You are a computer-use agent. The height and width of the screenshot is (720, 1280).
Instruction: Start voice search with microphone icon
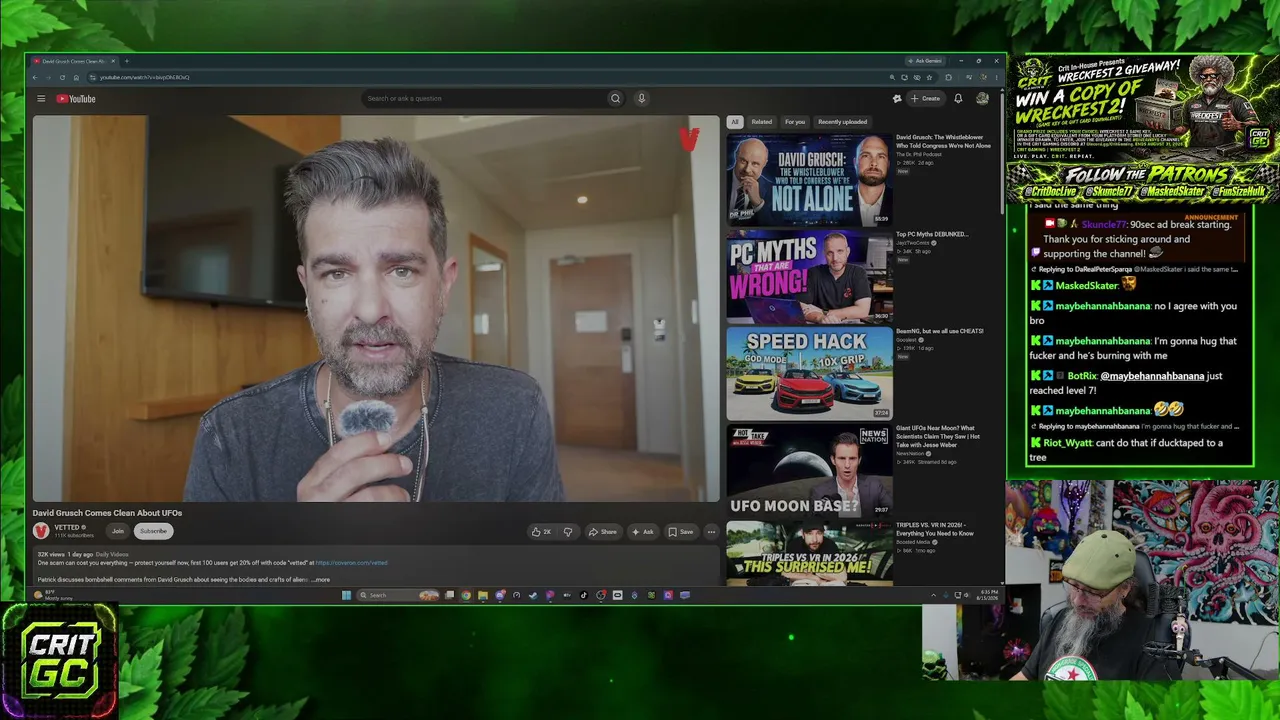641,99
